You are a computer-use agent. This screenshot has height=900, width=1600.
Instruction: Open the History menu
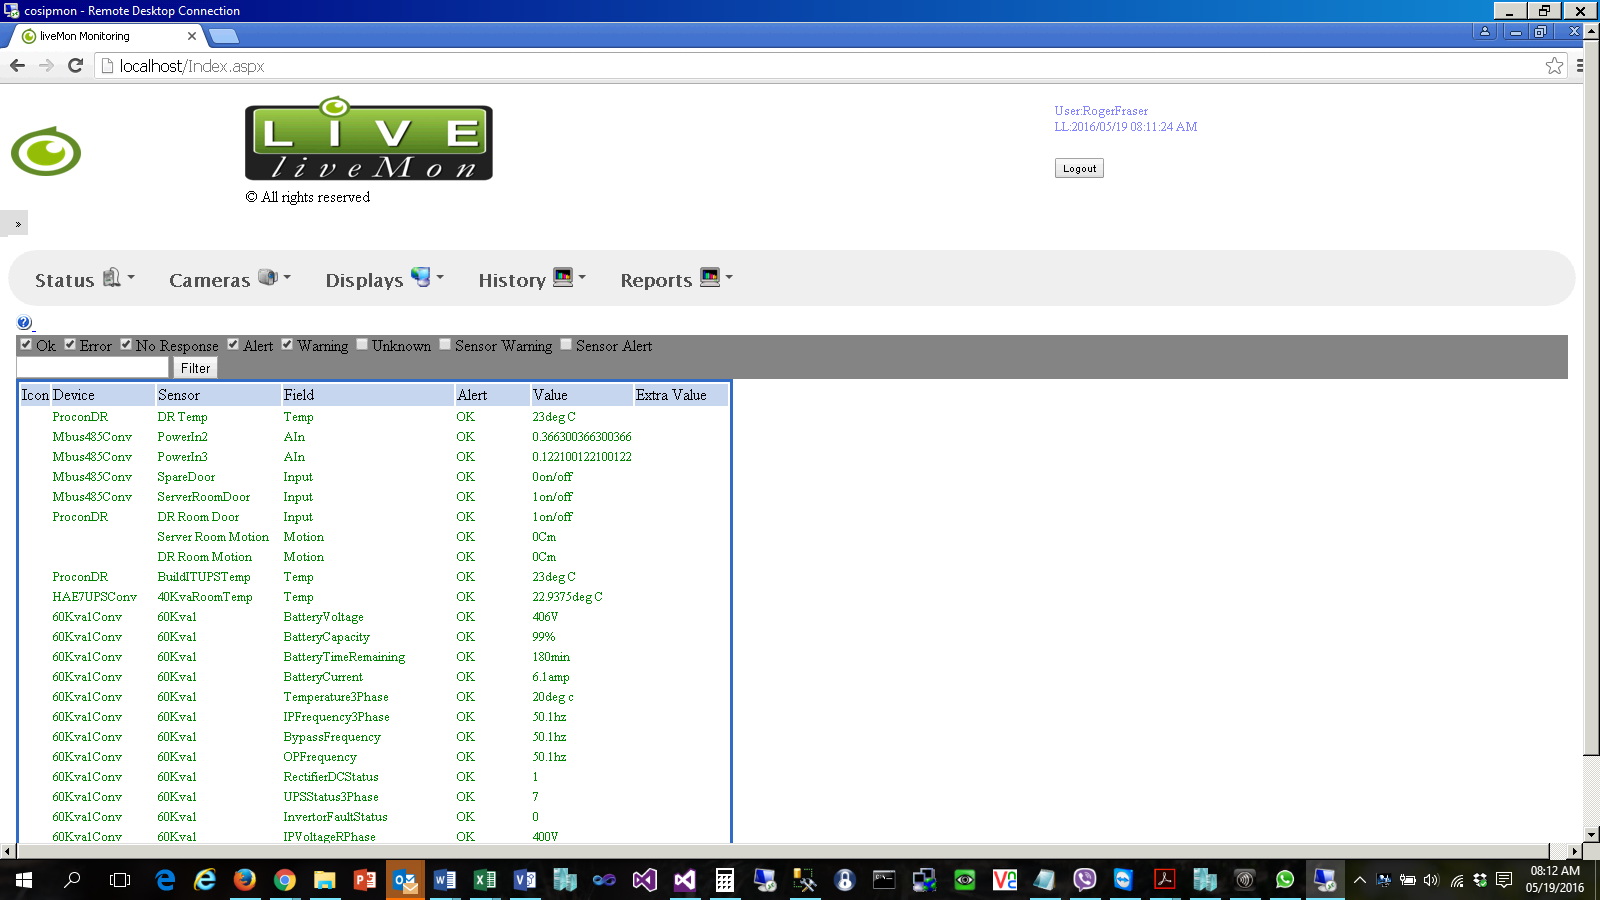point(531,280)
